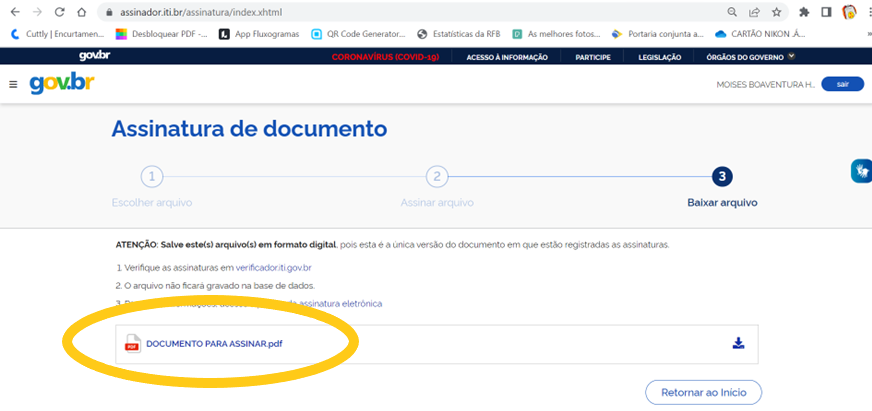
Task: Click the Participe link in the top bar
Action: [x=592, y=57]
